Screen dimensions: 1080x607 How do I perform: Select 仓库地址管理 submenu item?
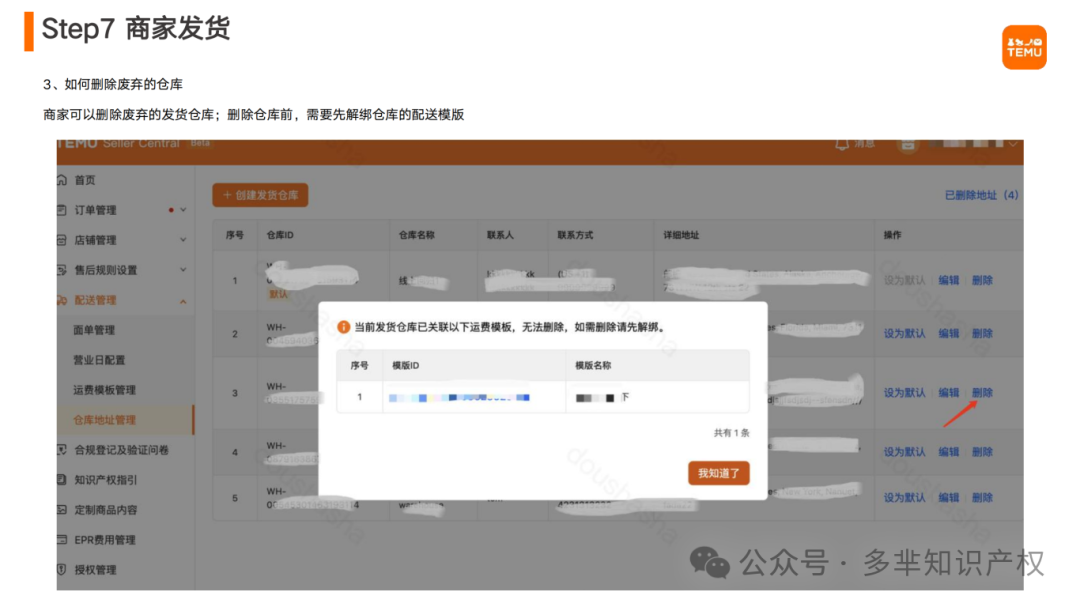pos(104,420)
